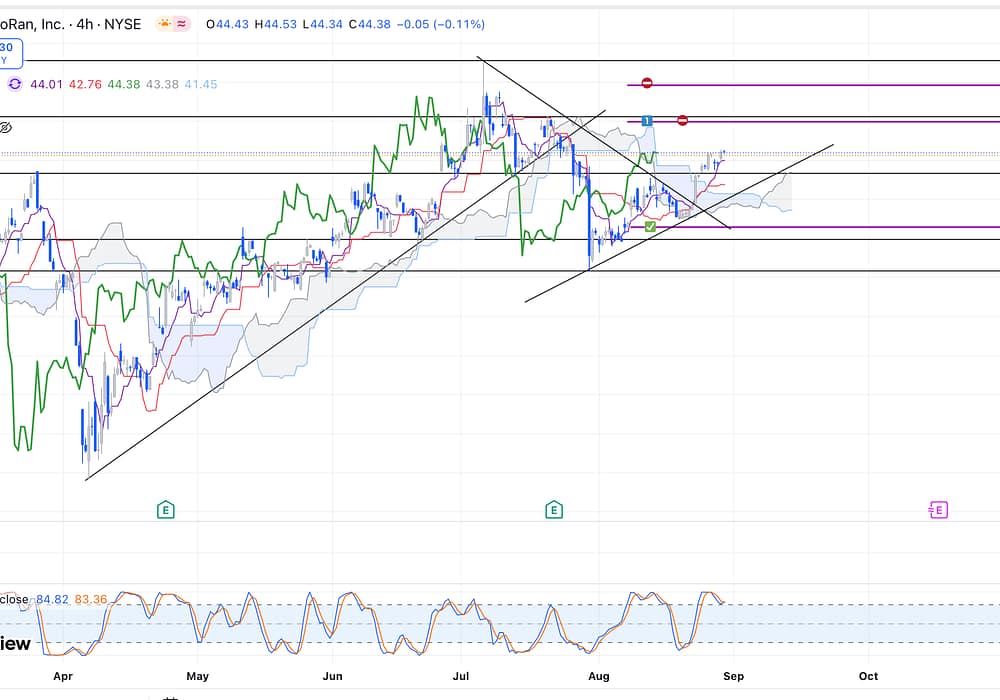This screenshot has height=700, width=1000.
Task: Click the stochastic value 84.82 in lower pane
Action: tap(51, 599)
